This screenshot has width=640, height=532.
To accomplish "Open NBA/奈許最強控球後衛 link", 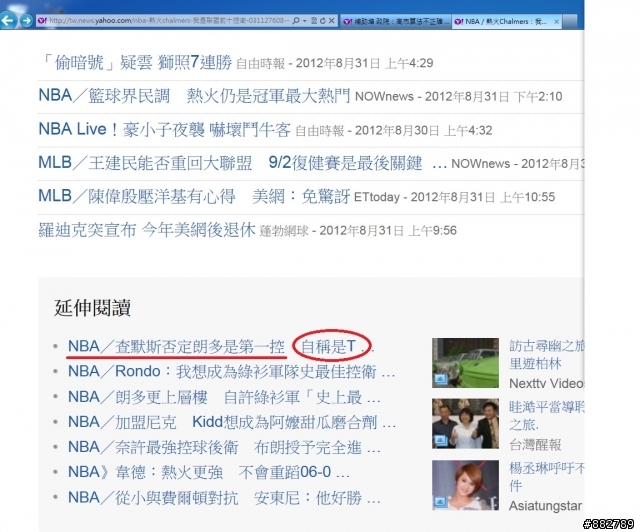I will click(x=224, y=447).
